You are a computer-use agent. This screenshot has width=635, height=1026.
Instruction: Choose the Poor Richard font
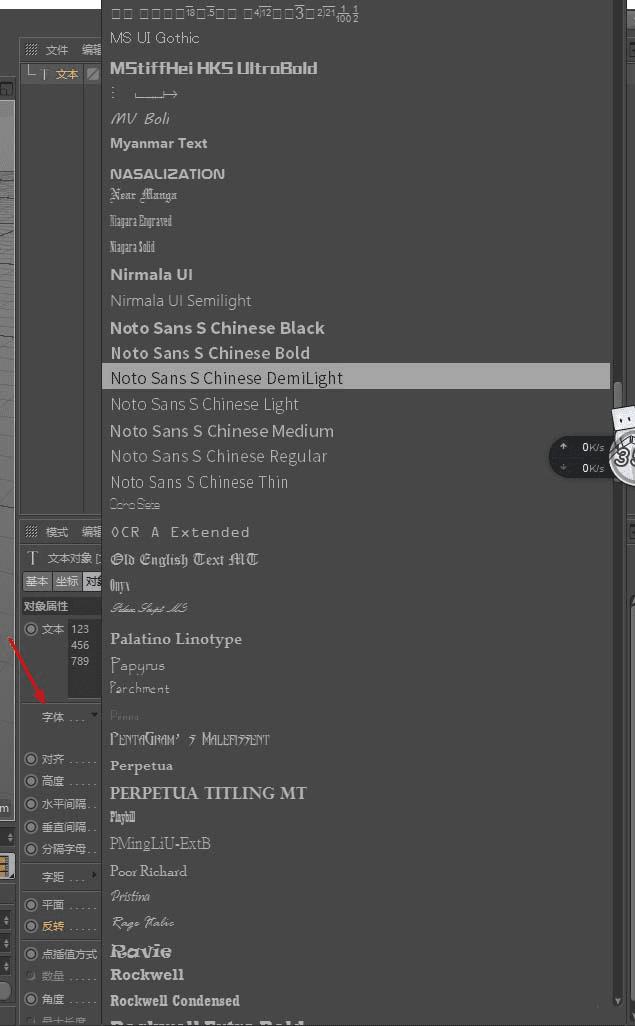[x=149, y=871]
